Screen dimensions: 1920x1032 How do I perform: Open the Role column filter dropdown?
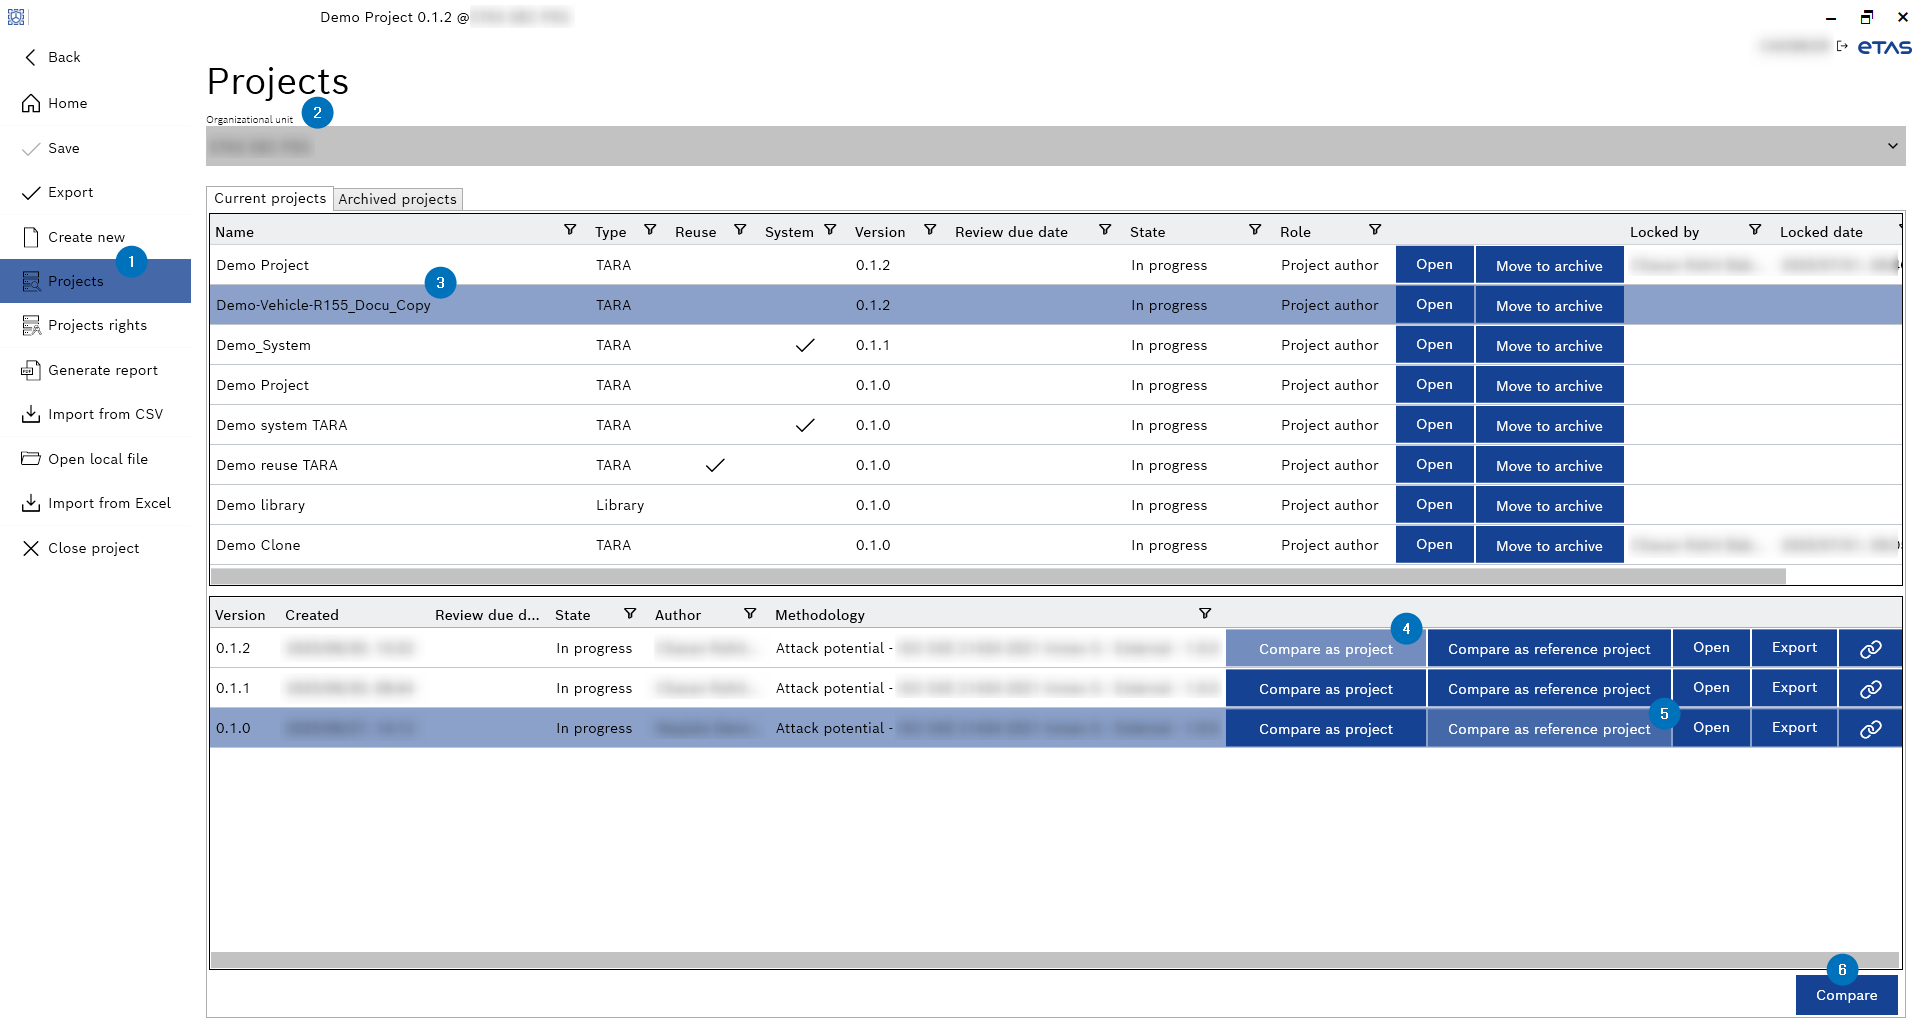1375,230
